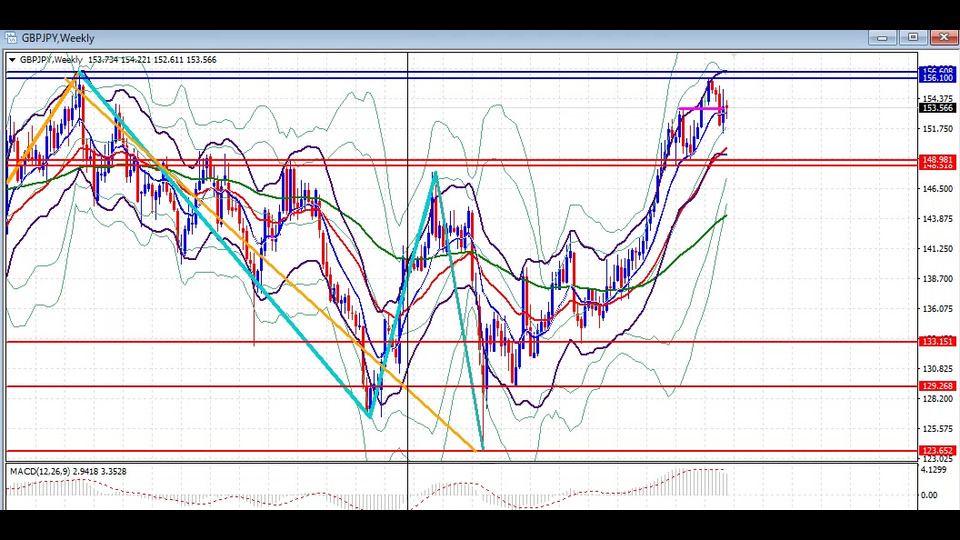Click the 154.375 price scale value
Screen dimensions: 960x540
937,99
